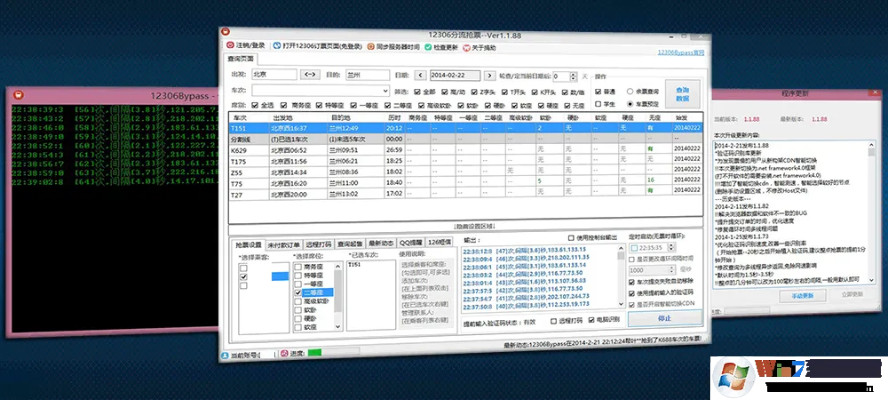Select the Z55 train row

466,172
